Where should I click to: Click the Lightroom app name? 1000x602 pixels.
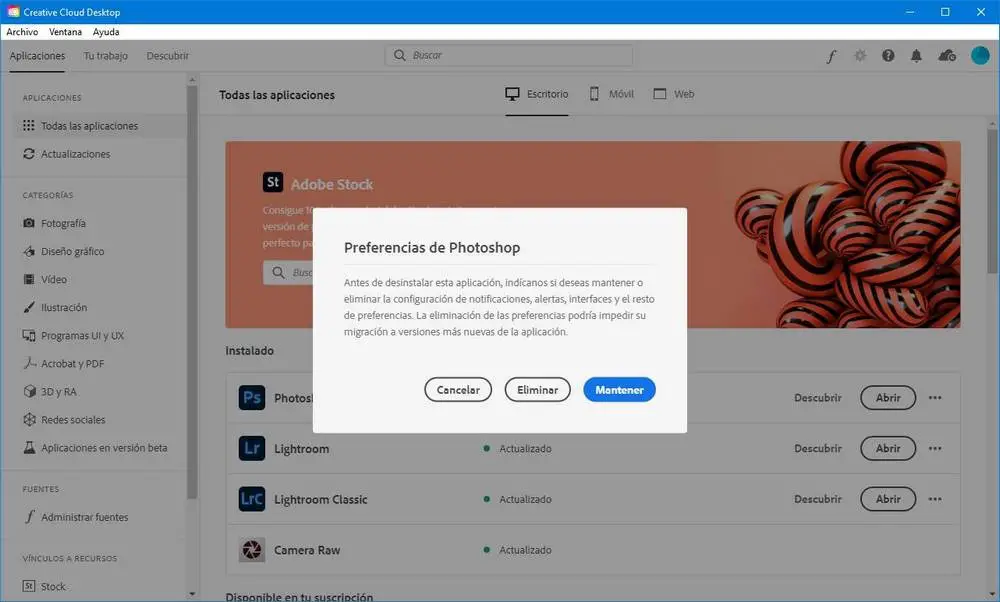click(x=302, y=448)
